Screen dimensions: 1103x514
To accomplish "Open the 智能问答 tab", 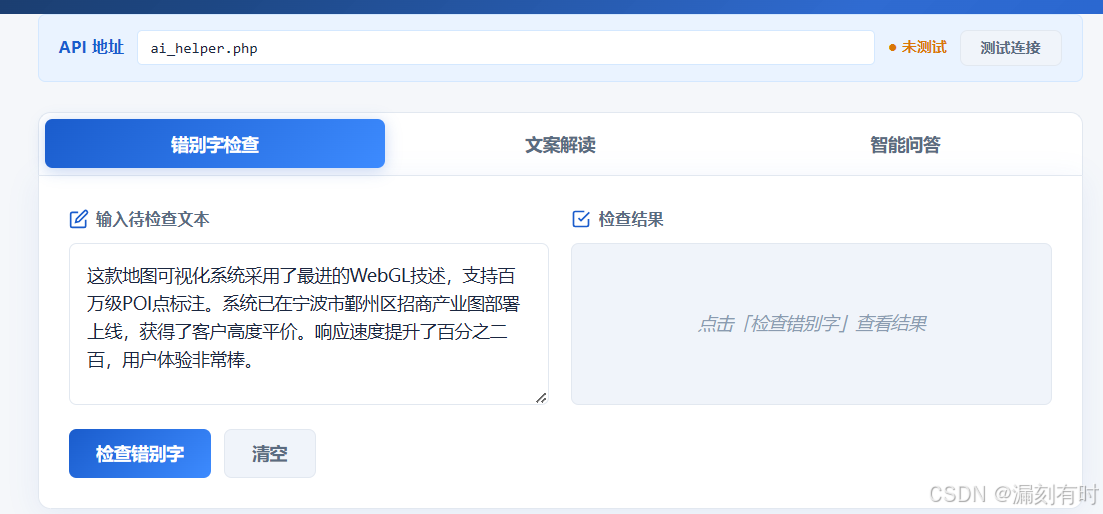I will [x=905, y=145].
